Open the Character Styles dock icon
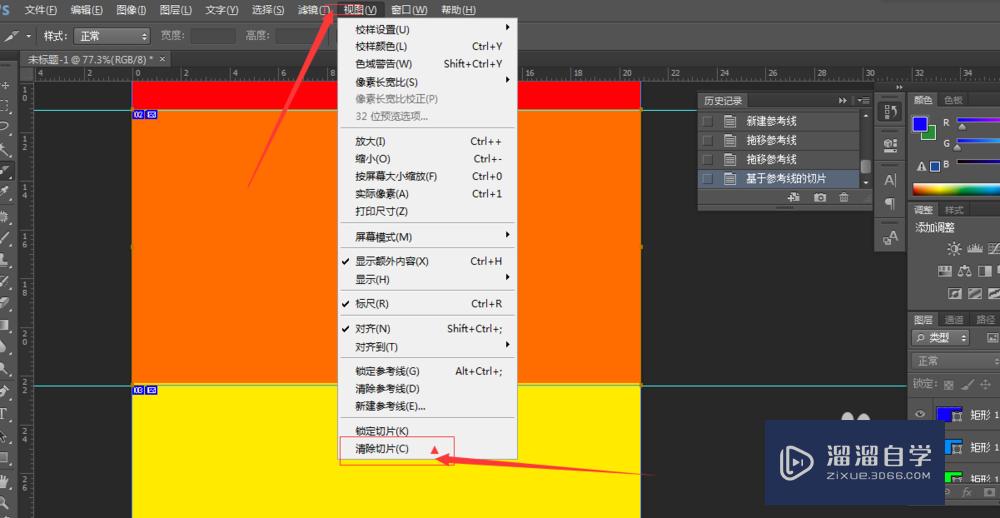Viewport: 1000px width, 518px height. click(x=890, y=238)
